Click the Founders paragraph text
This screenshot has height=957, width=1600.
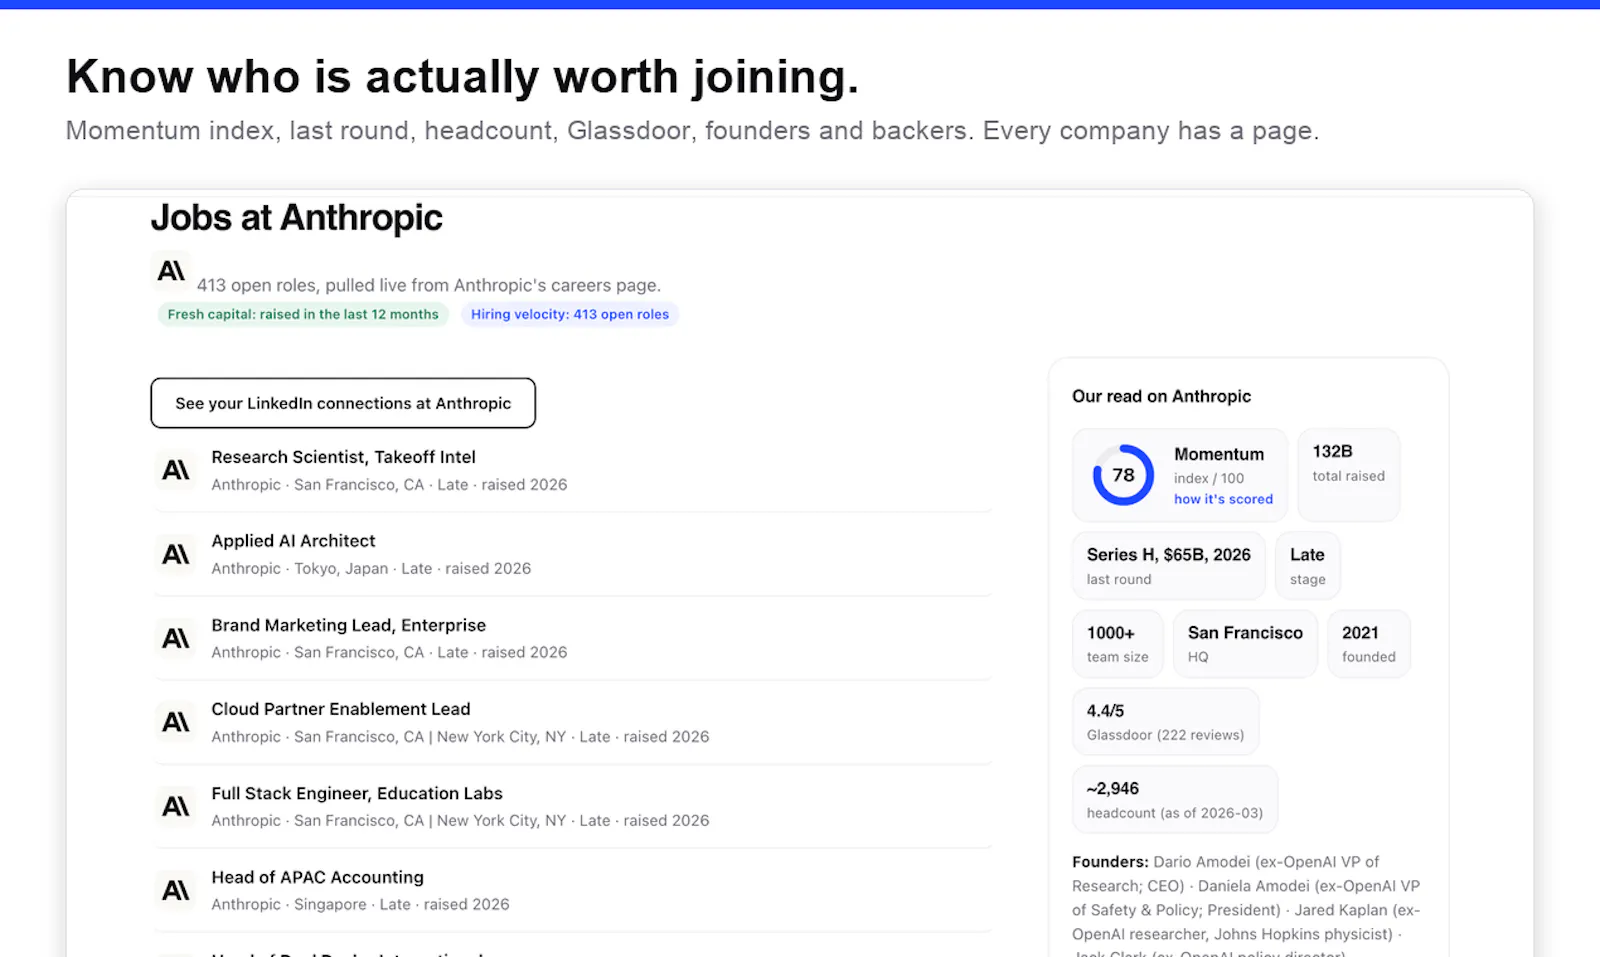pyautogui.click(x=1246, y=904)
